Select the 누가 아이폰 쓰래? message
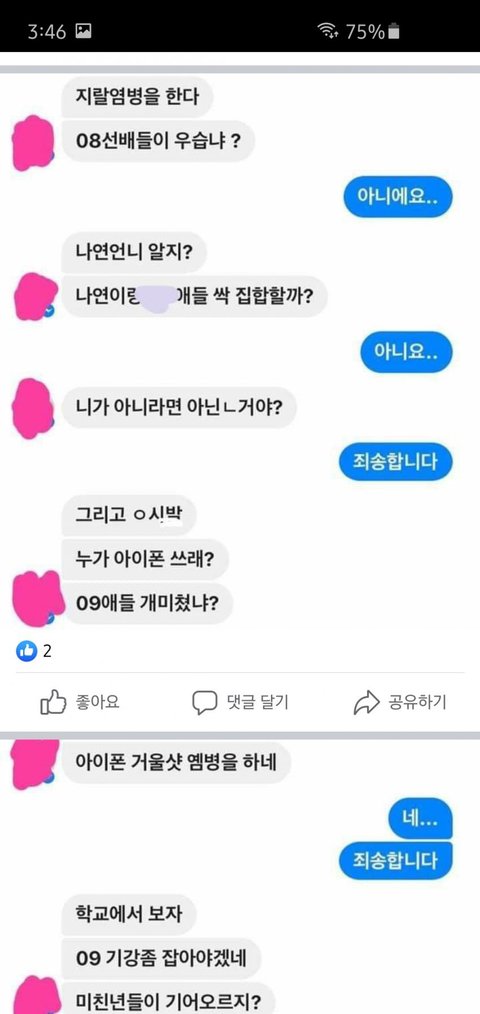Viewport: 480px width, 1014px height. pyautogui.click(x=146, y=560)
